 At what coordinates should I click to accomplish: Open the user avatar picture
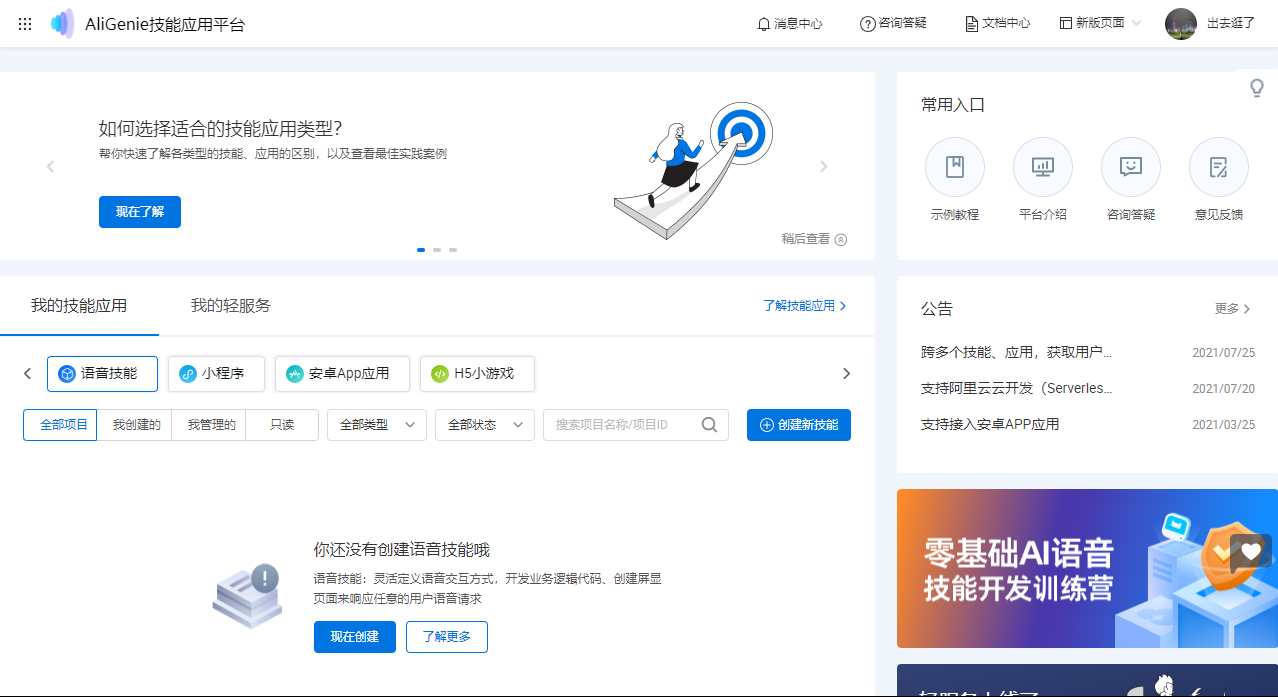(1181, 24)
